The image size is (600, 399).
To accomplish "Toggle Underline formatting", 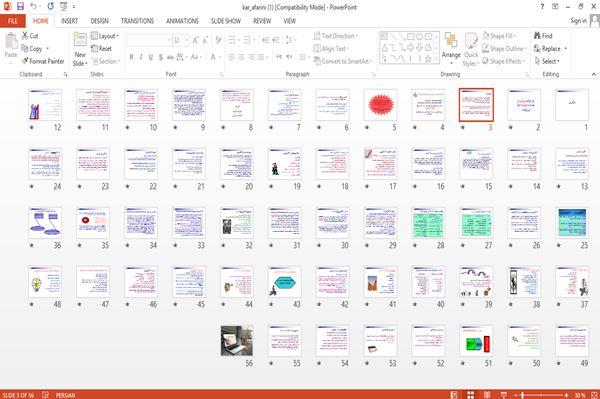I will coord(151,57).
